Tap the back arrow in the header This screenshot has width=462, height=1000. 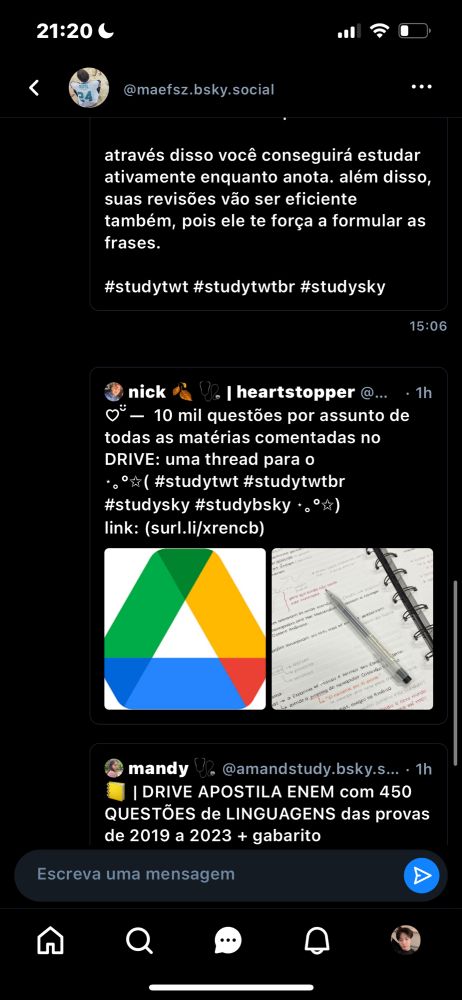point(34,88)
